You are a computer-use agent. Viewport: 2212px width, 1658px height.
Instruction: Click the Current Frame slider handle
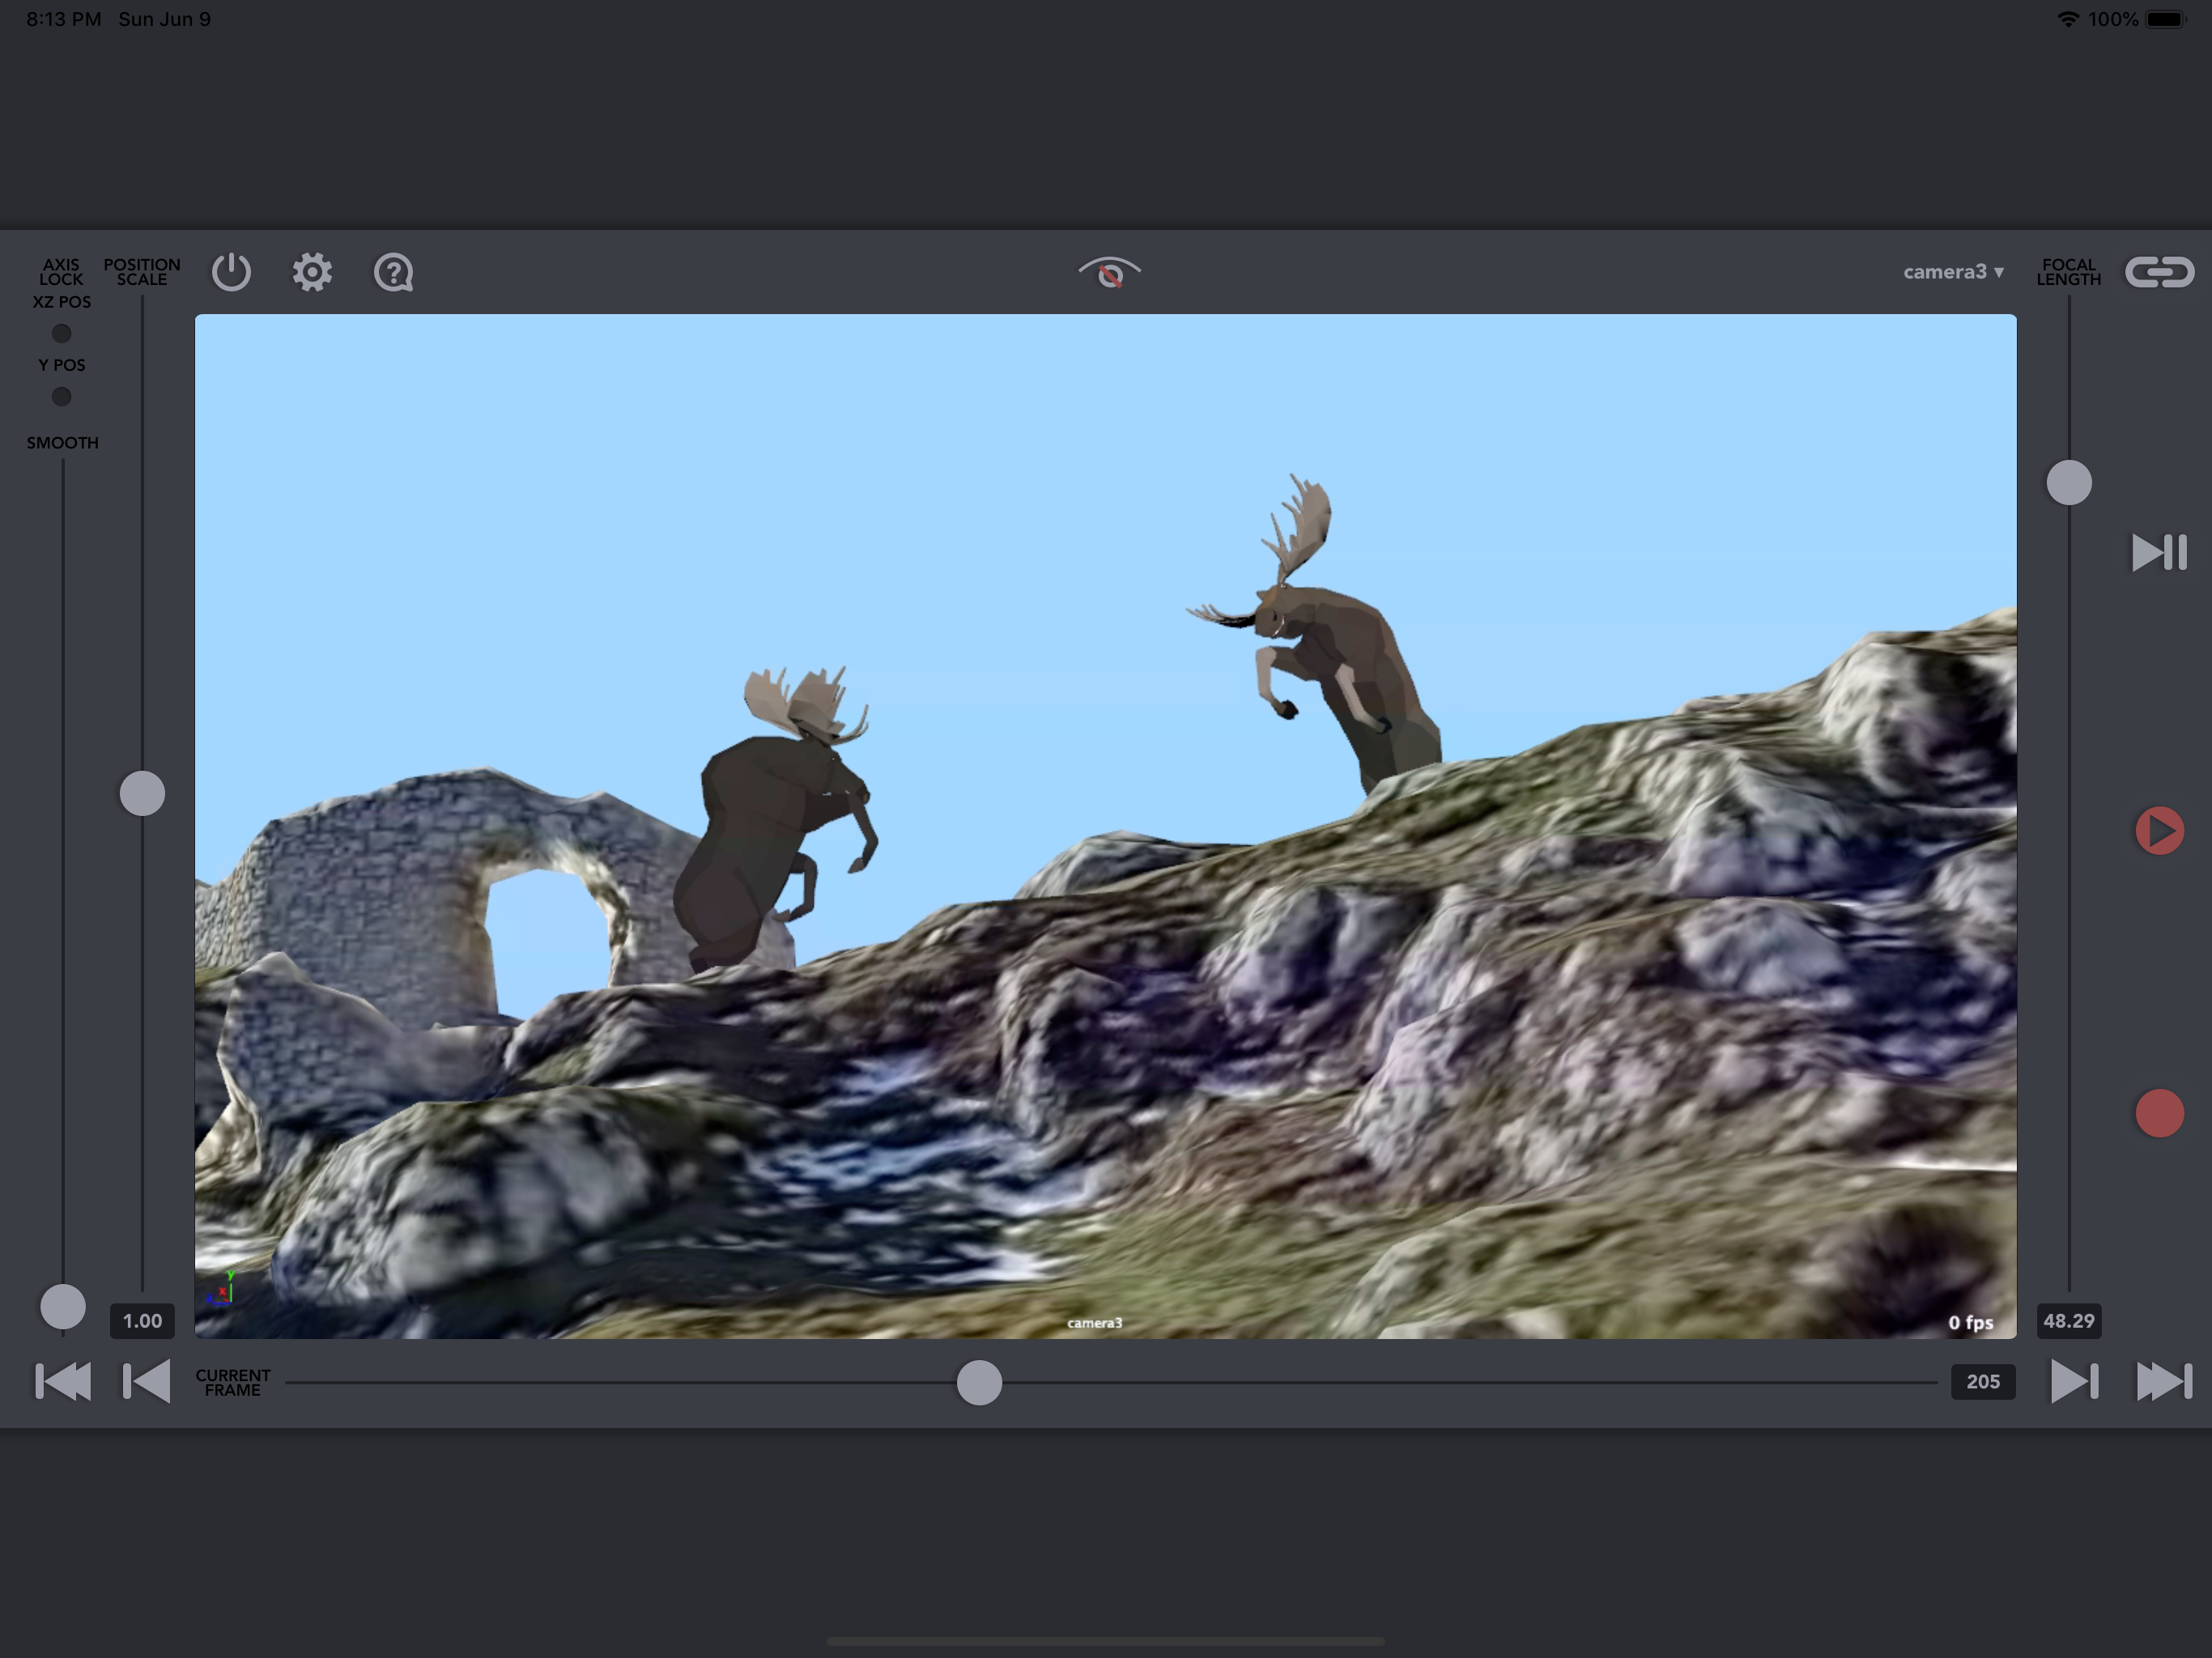click(x=979, y=1382)
